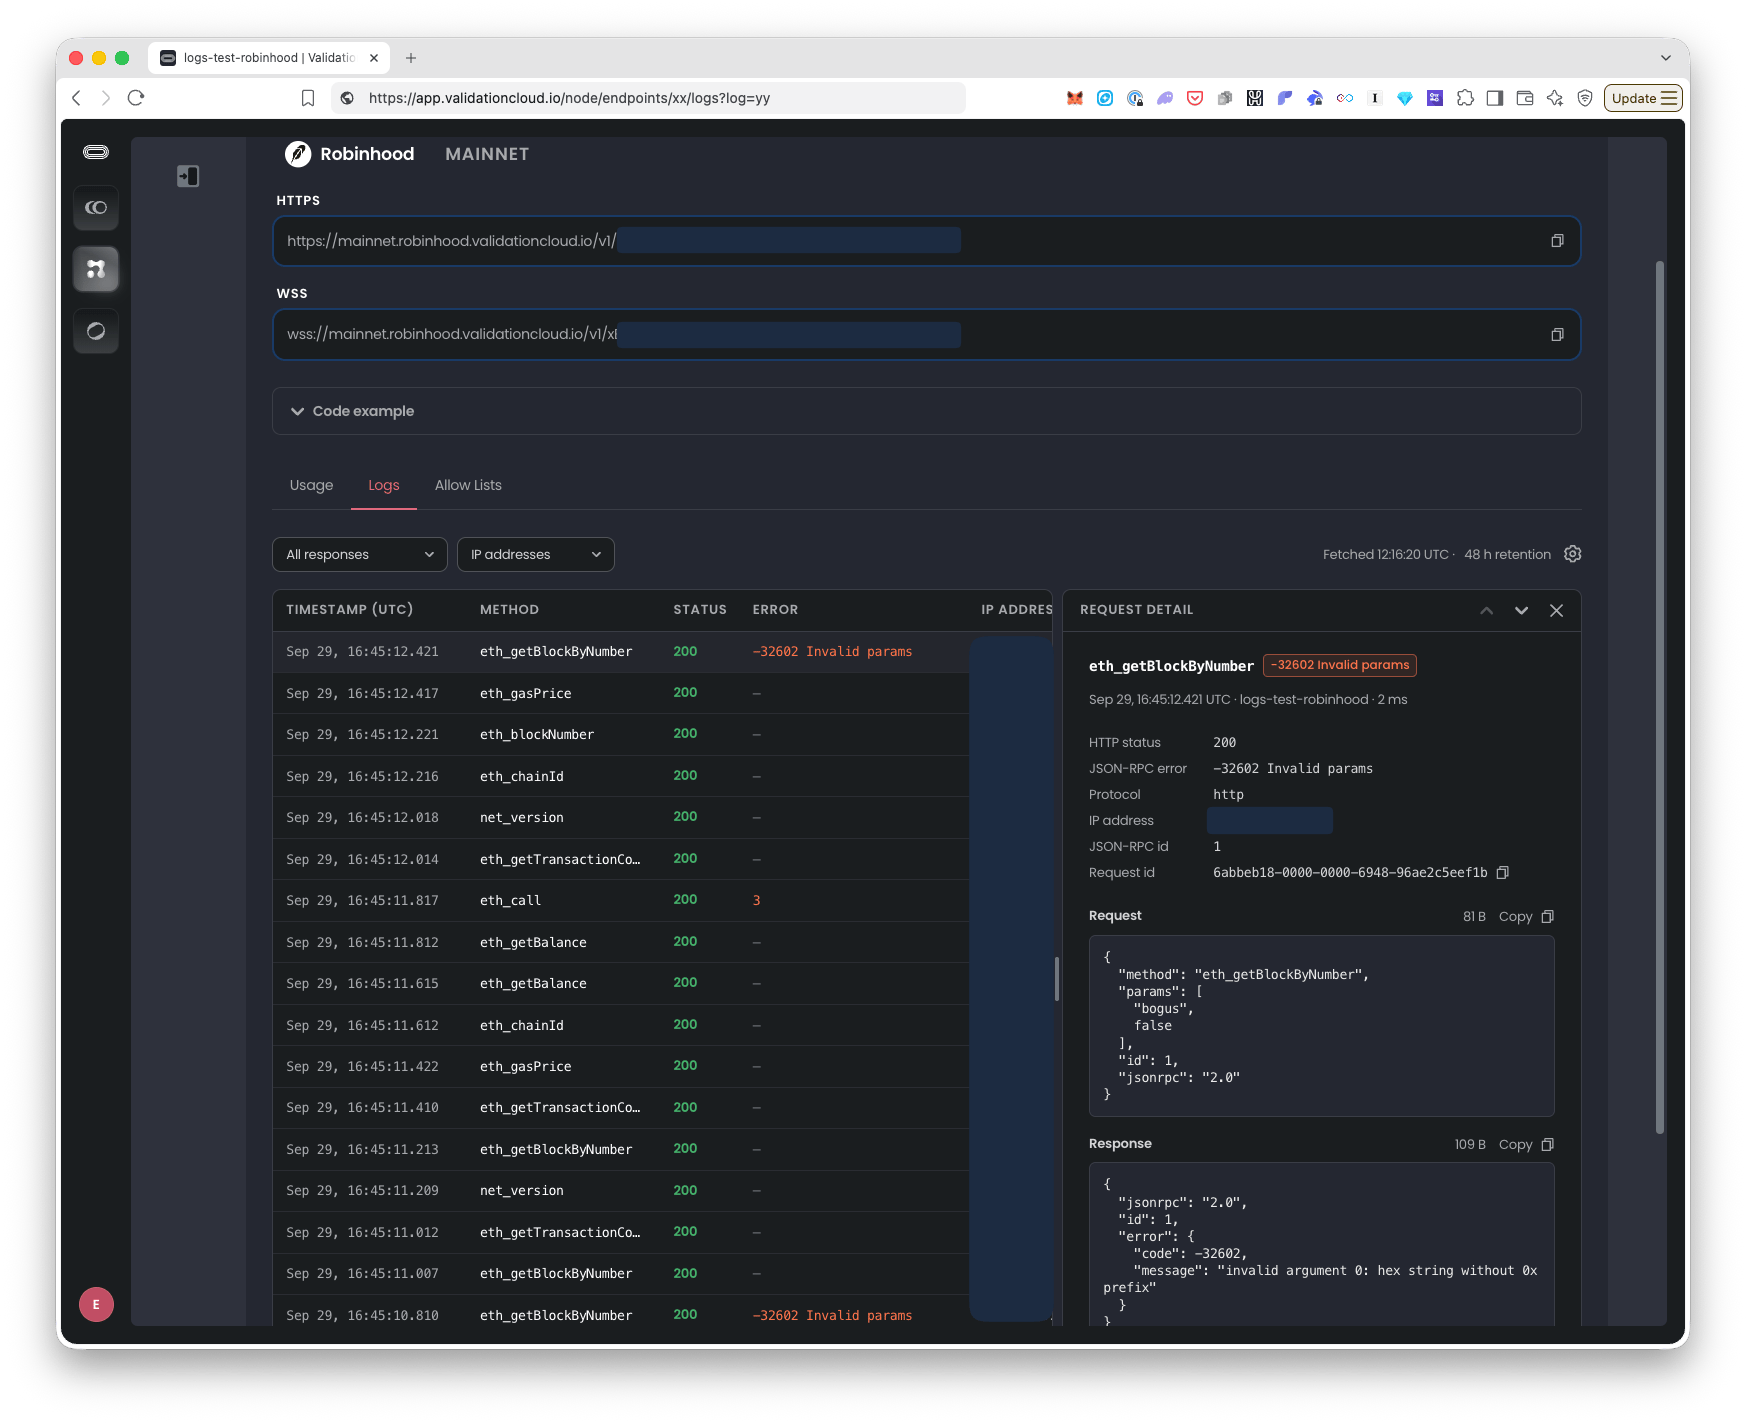
Task: Switch to the Allow Lists tab
Action: 468,485
